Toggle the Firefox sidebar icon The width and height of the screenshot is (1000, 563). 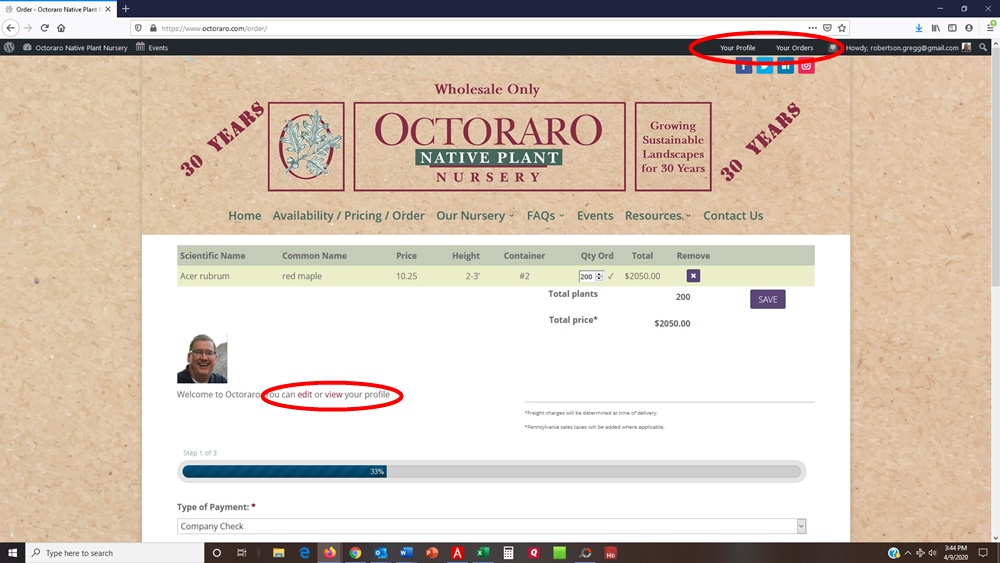(952, 28)
